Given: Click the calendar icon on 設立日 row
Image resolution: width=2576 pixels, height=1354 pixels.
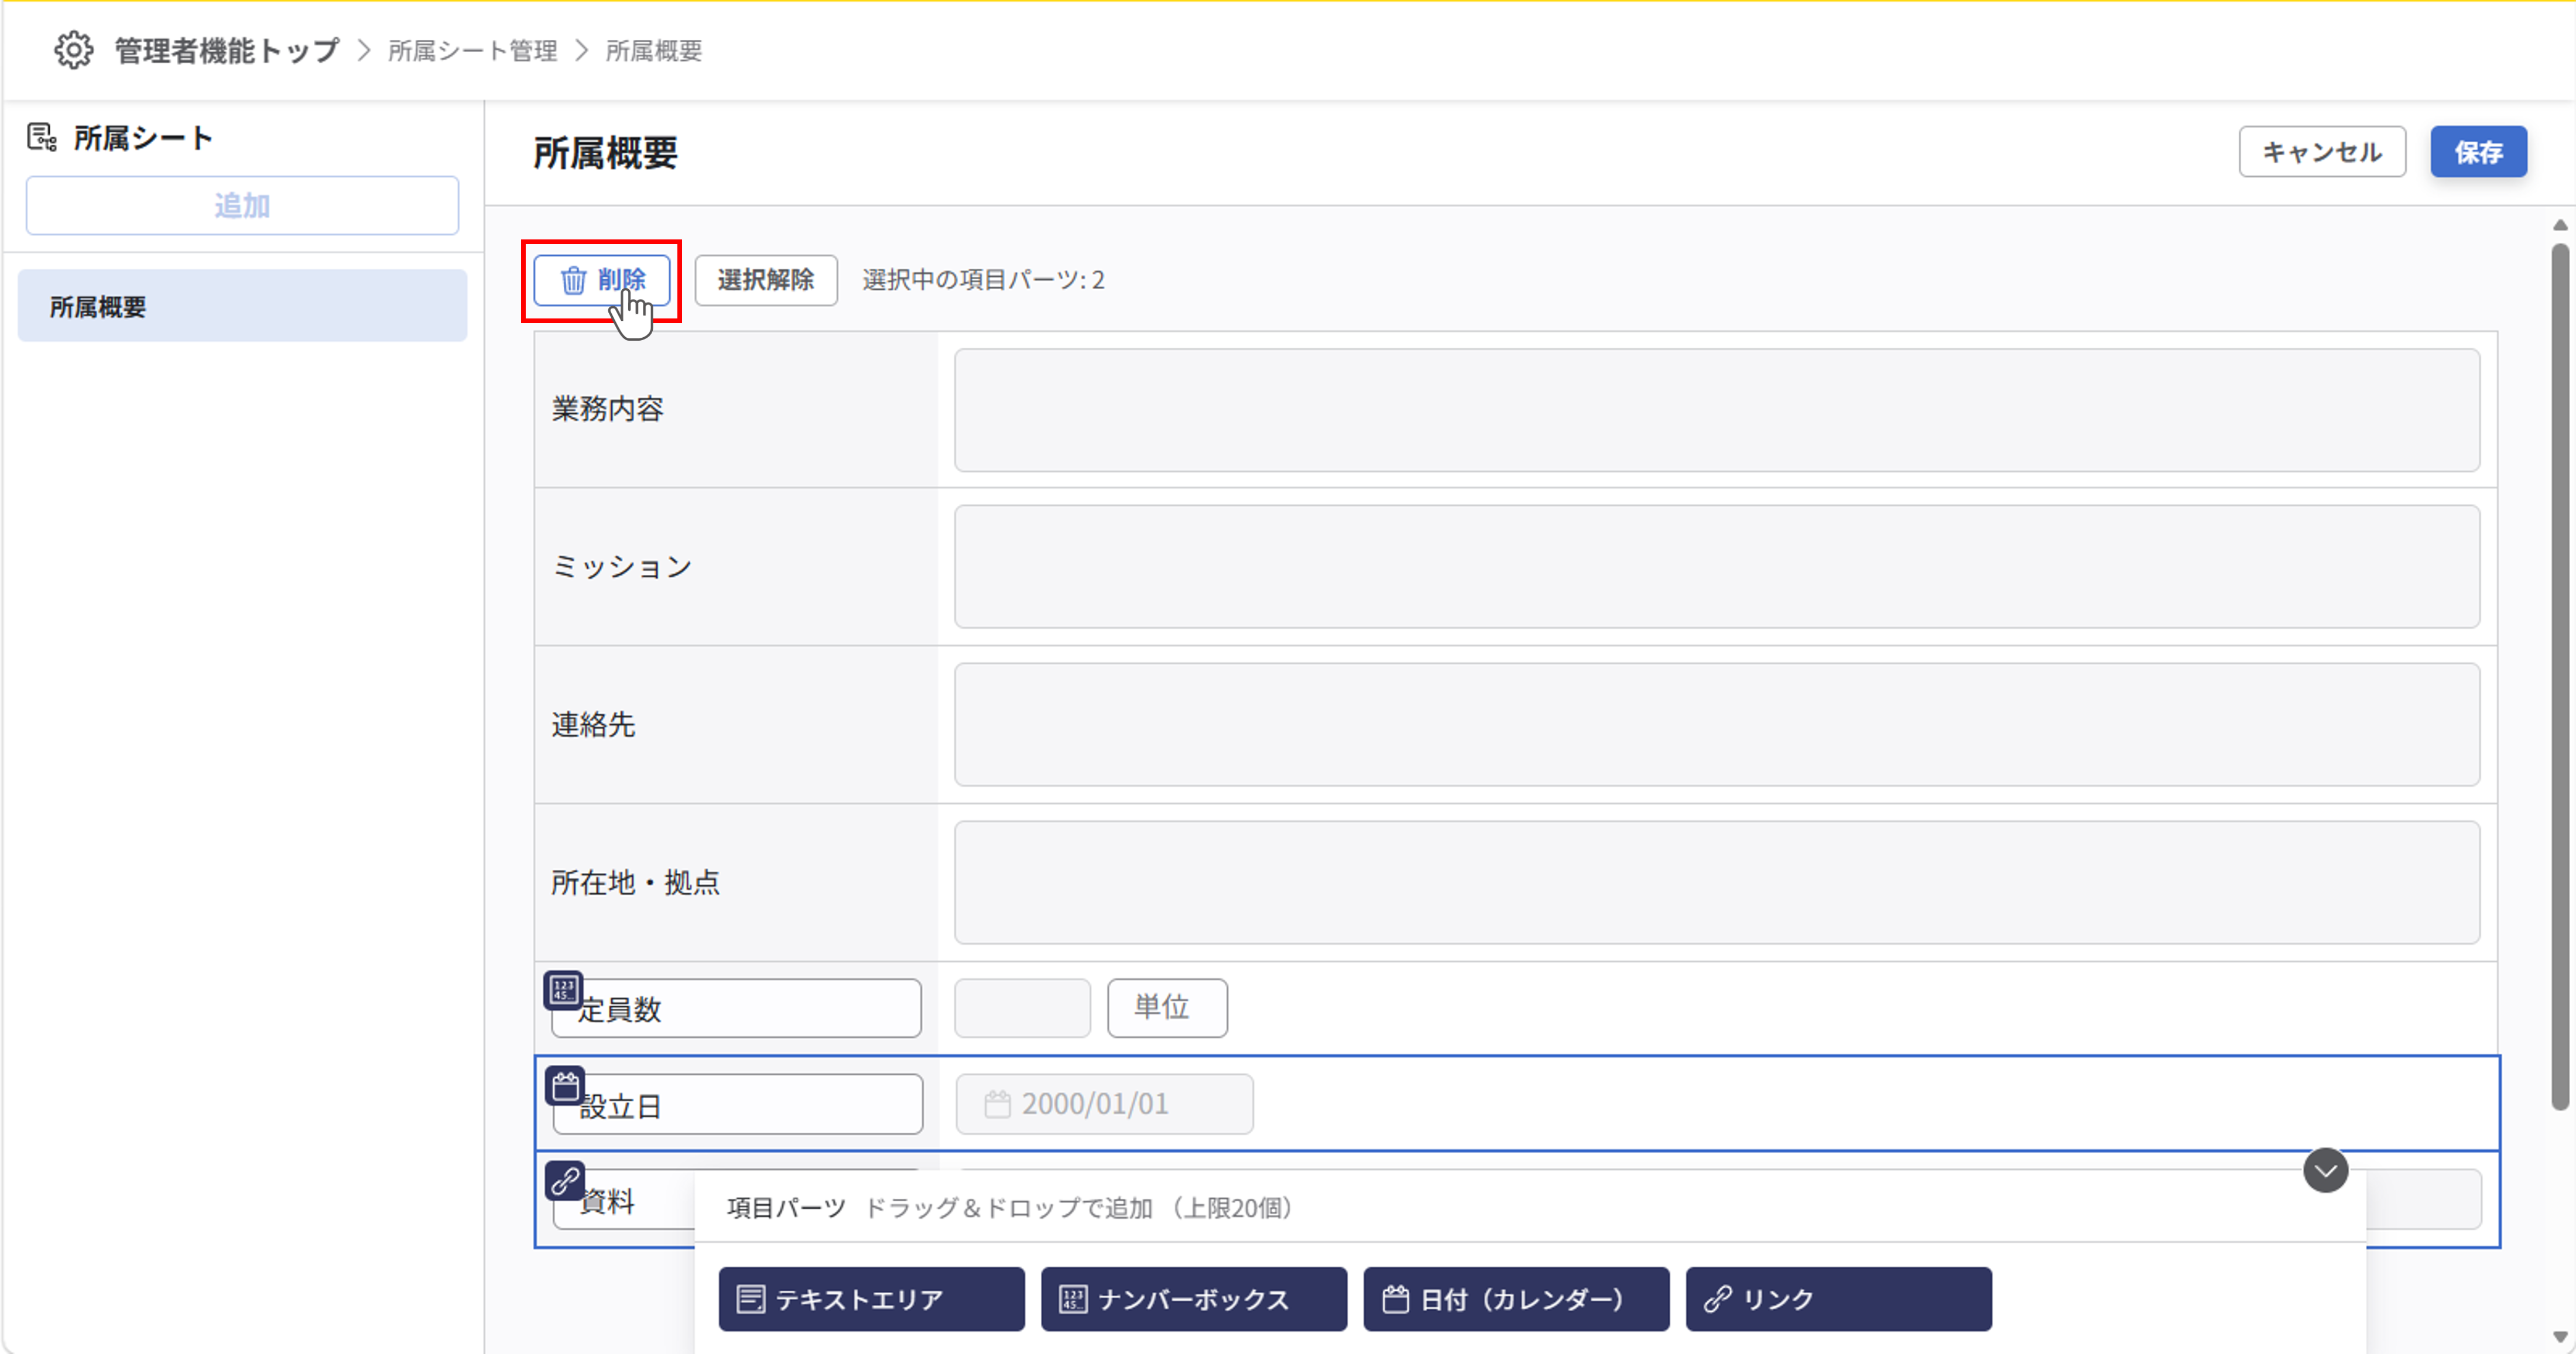Looking at the screenshot, I should (565, 1086).
